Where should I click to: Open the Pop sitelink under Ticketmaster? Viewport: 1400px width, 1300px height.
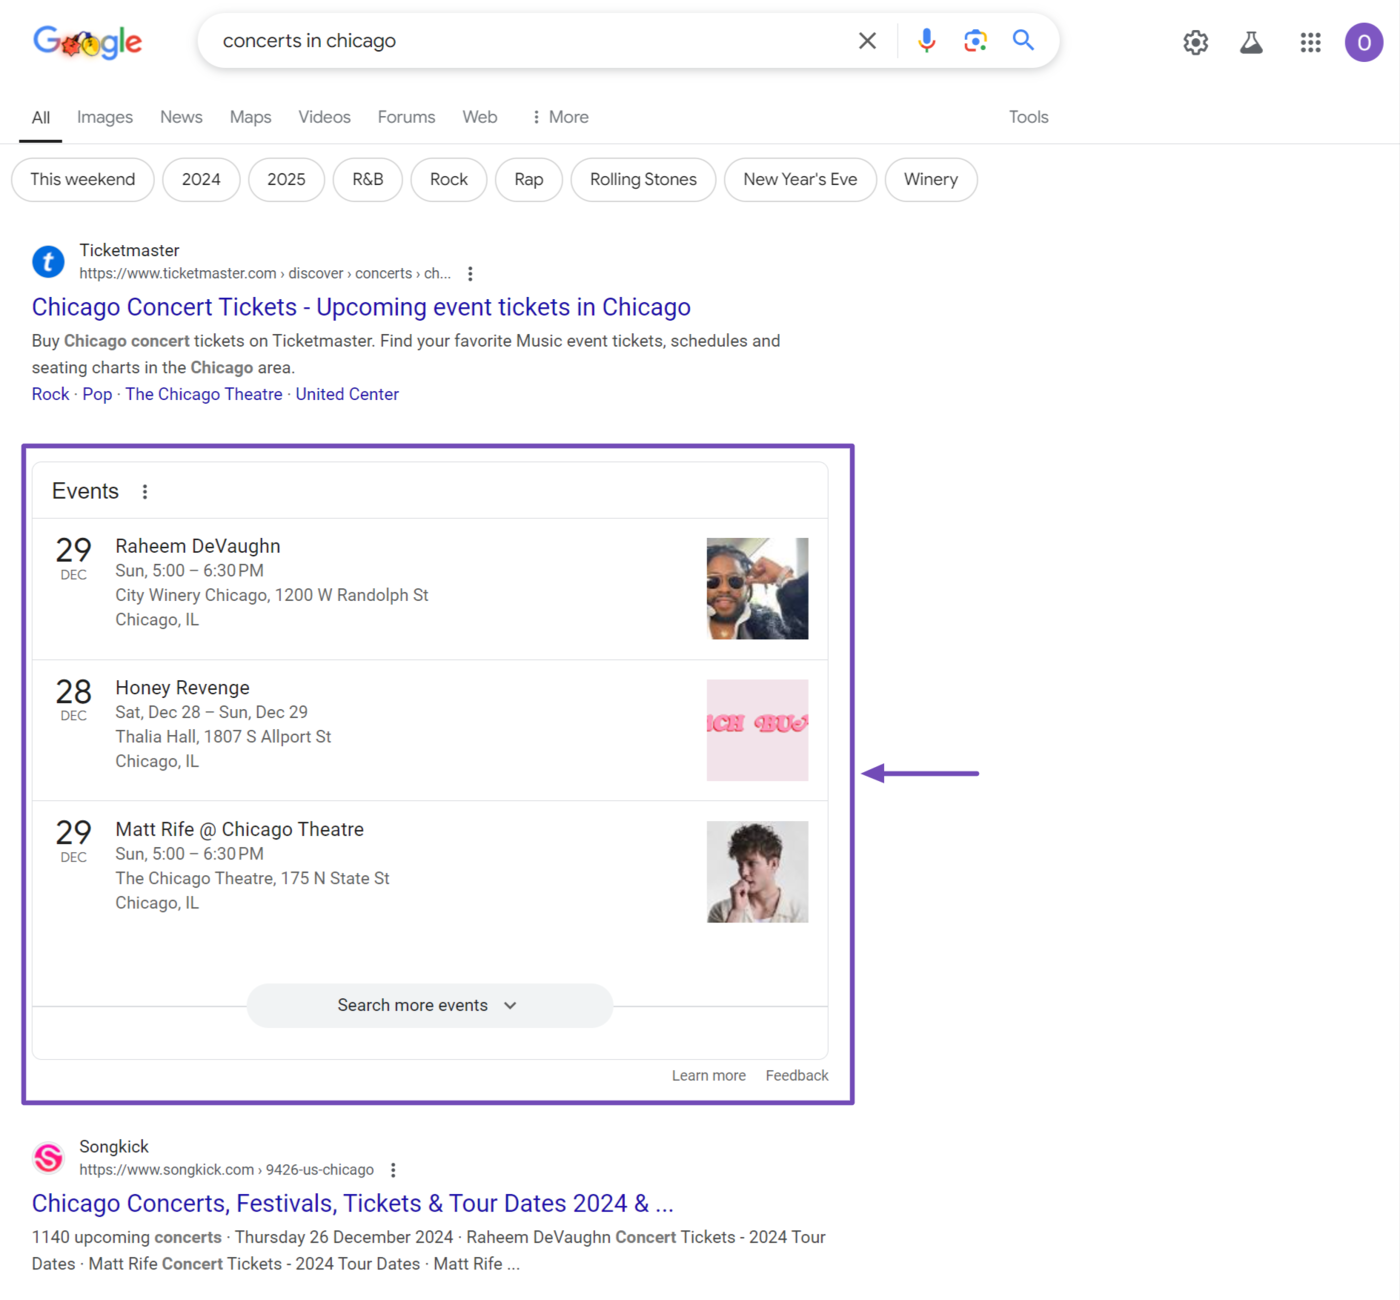(x=97, y=395)
